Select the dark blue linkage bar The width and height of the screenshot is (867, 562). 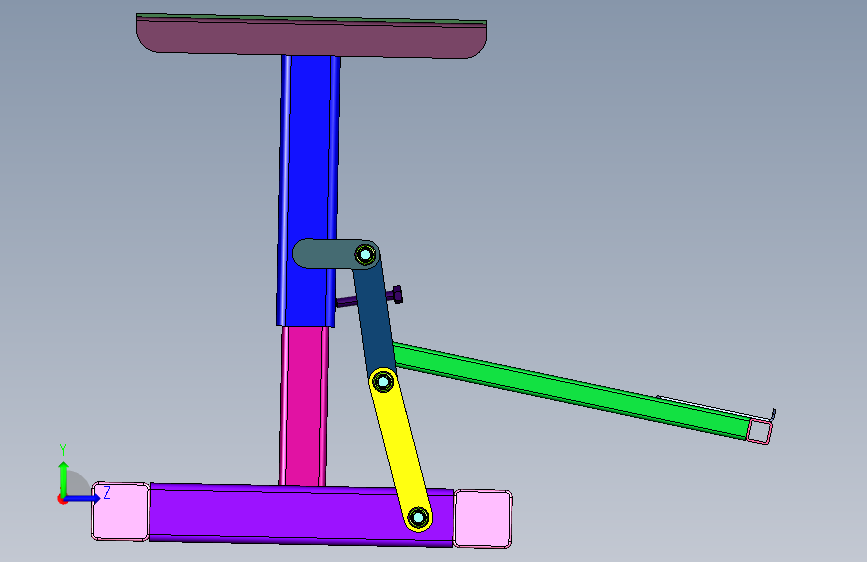(374, 321)
